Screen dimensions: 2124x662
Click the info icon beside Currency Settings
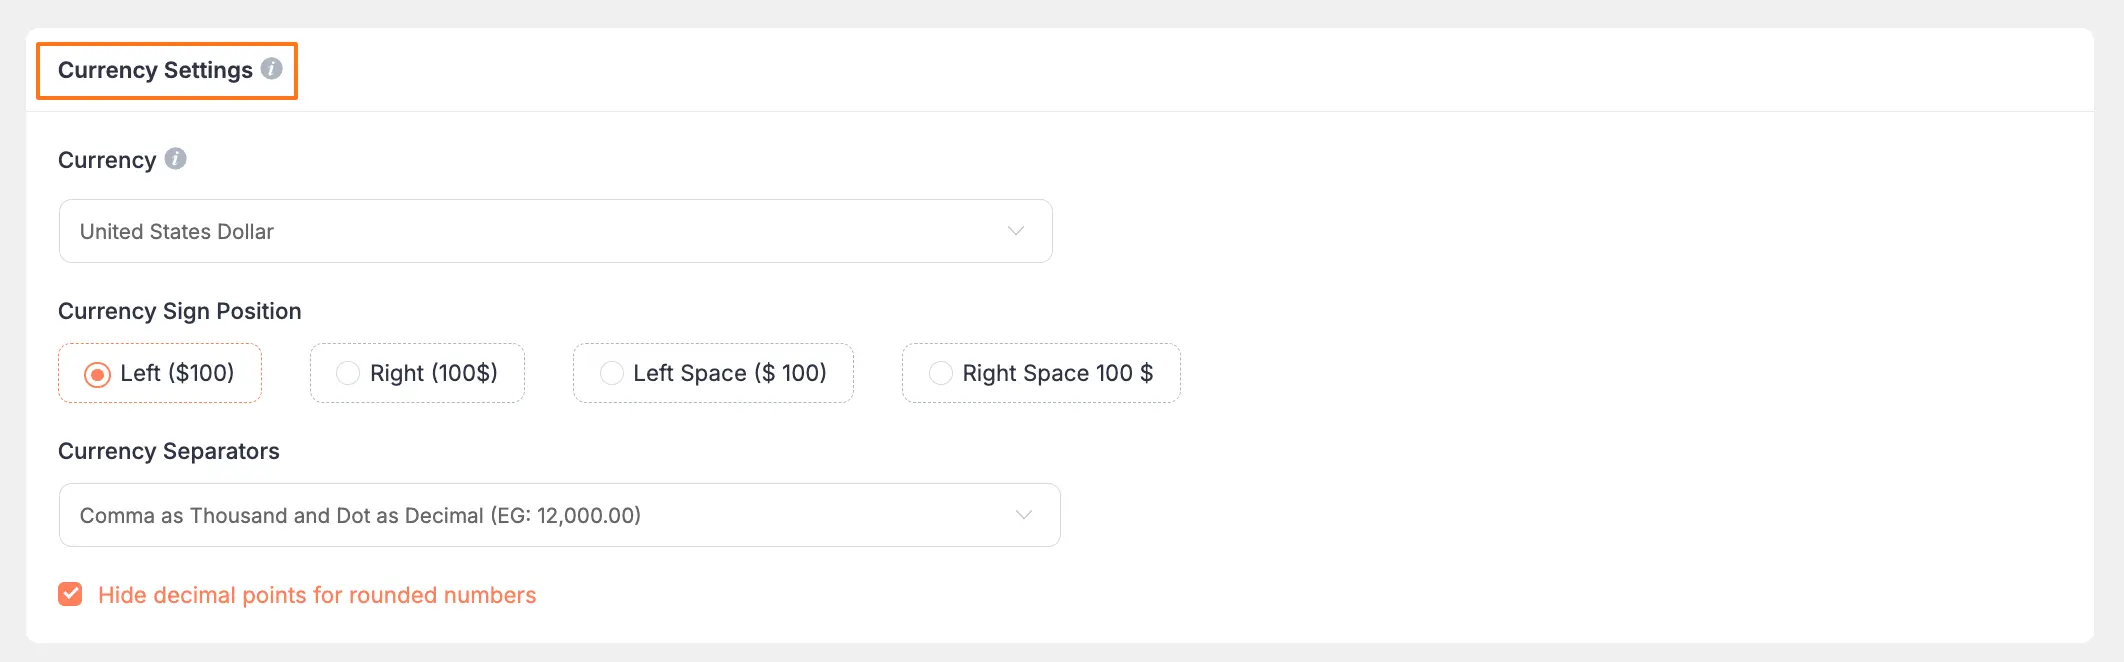[x=273, y=70]
